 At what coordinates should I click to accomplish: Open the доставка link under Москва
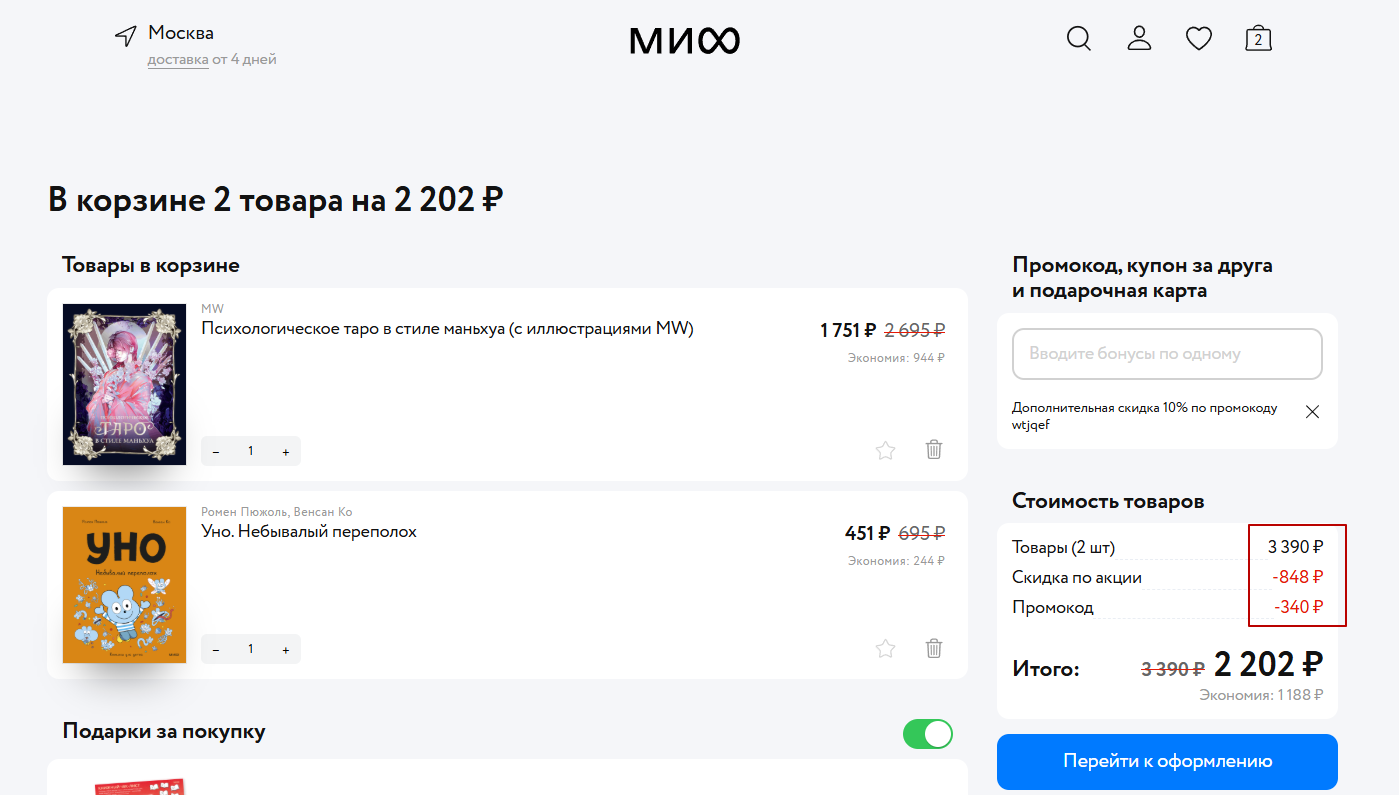pos(178,60)
